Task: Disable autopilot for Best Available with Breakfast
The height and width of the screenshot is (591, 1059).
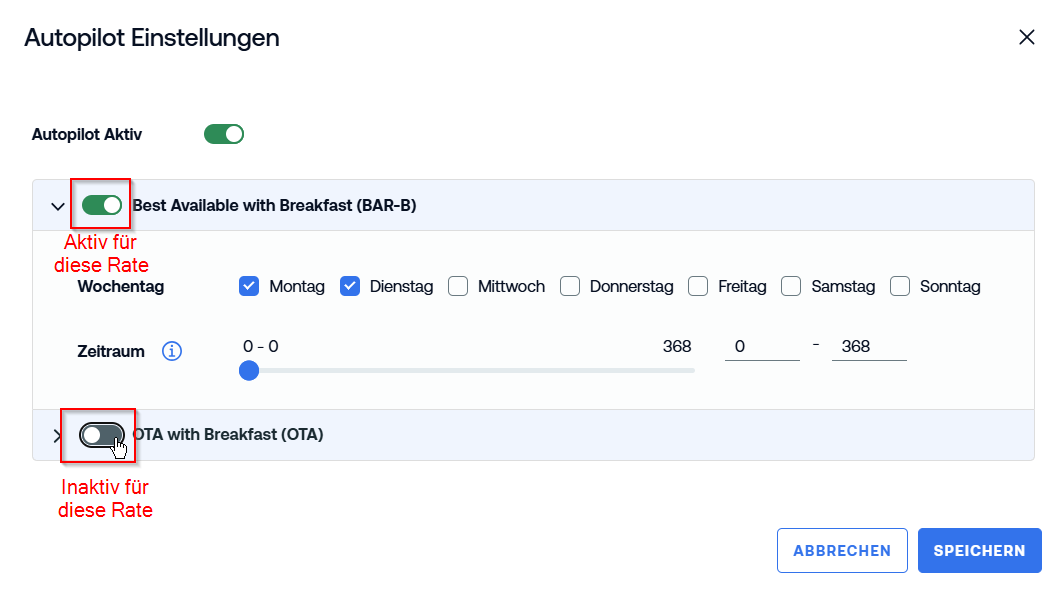Action: (x=101, y=205)
